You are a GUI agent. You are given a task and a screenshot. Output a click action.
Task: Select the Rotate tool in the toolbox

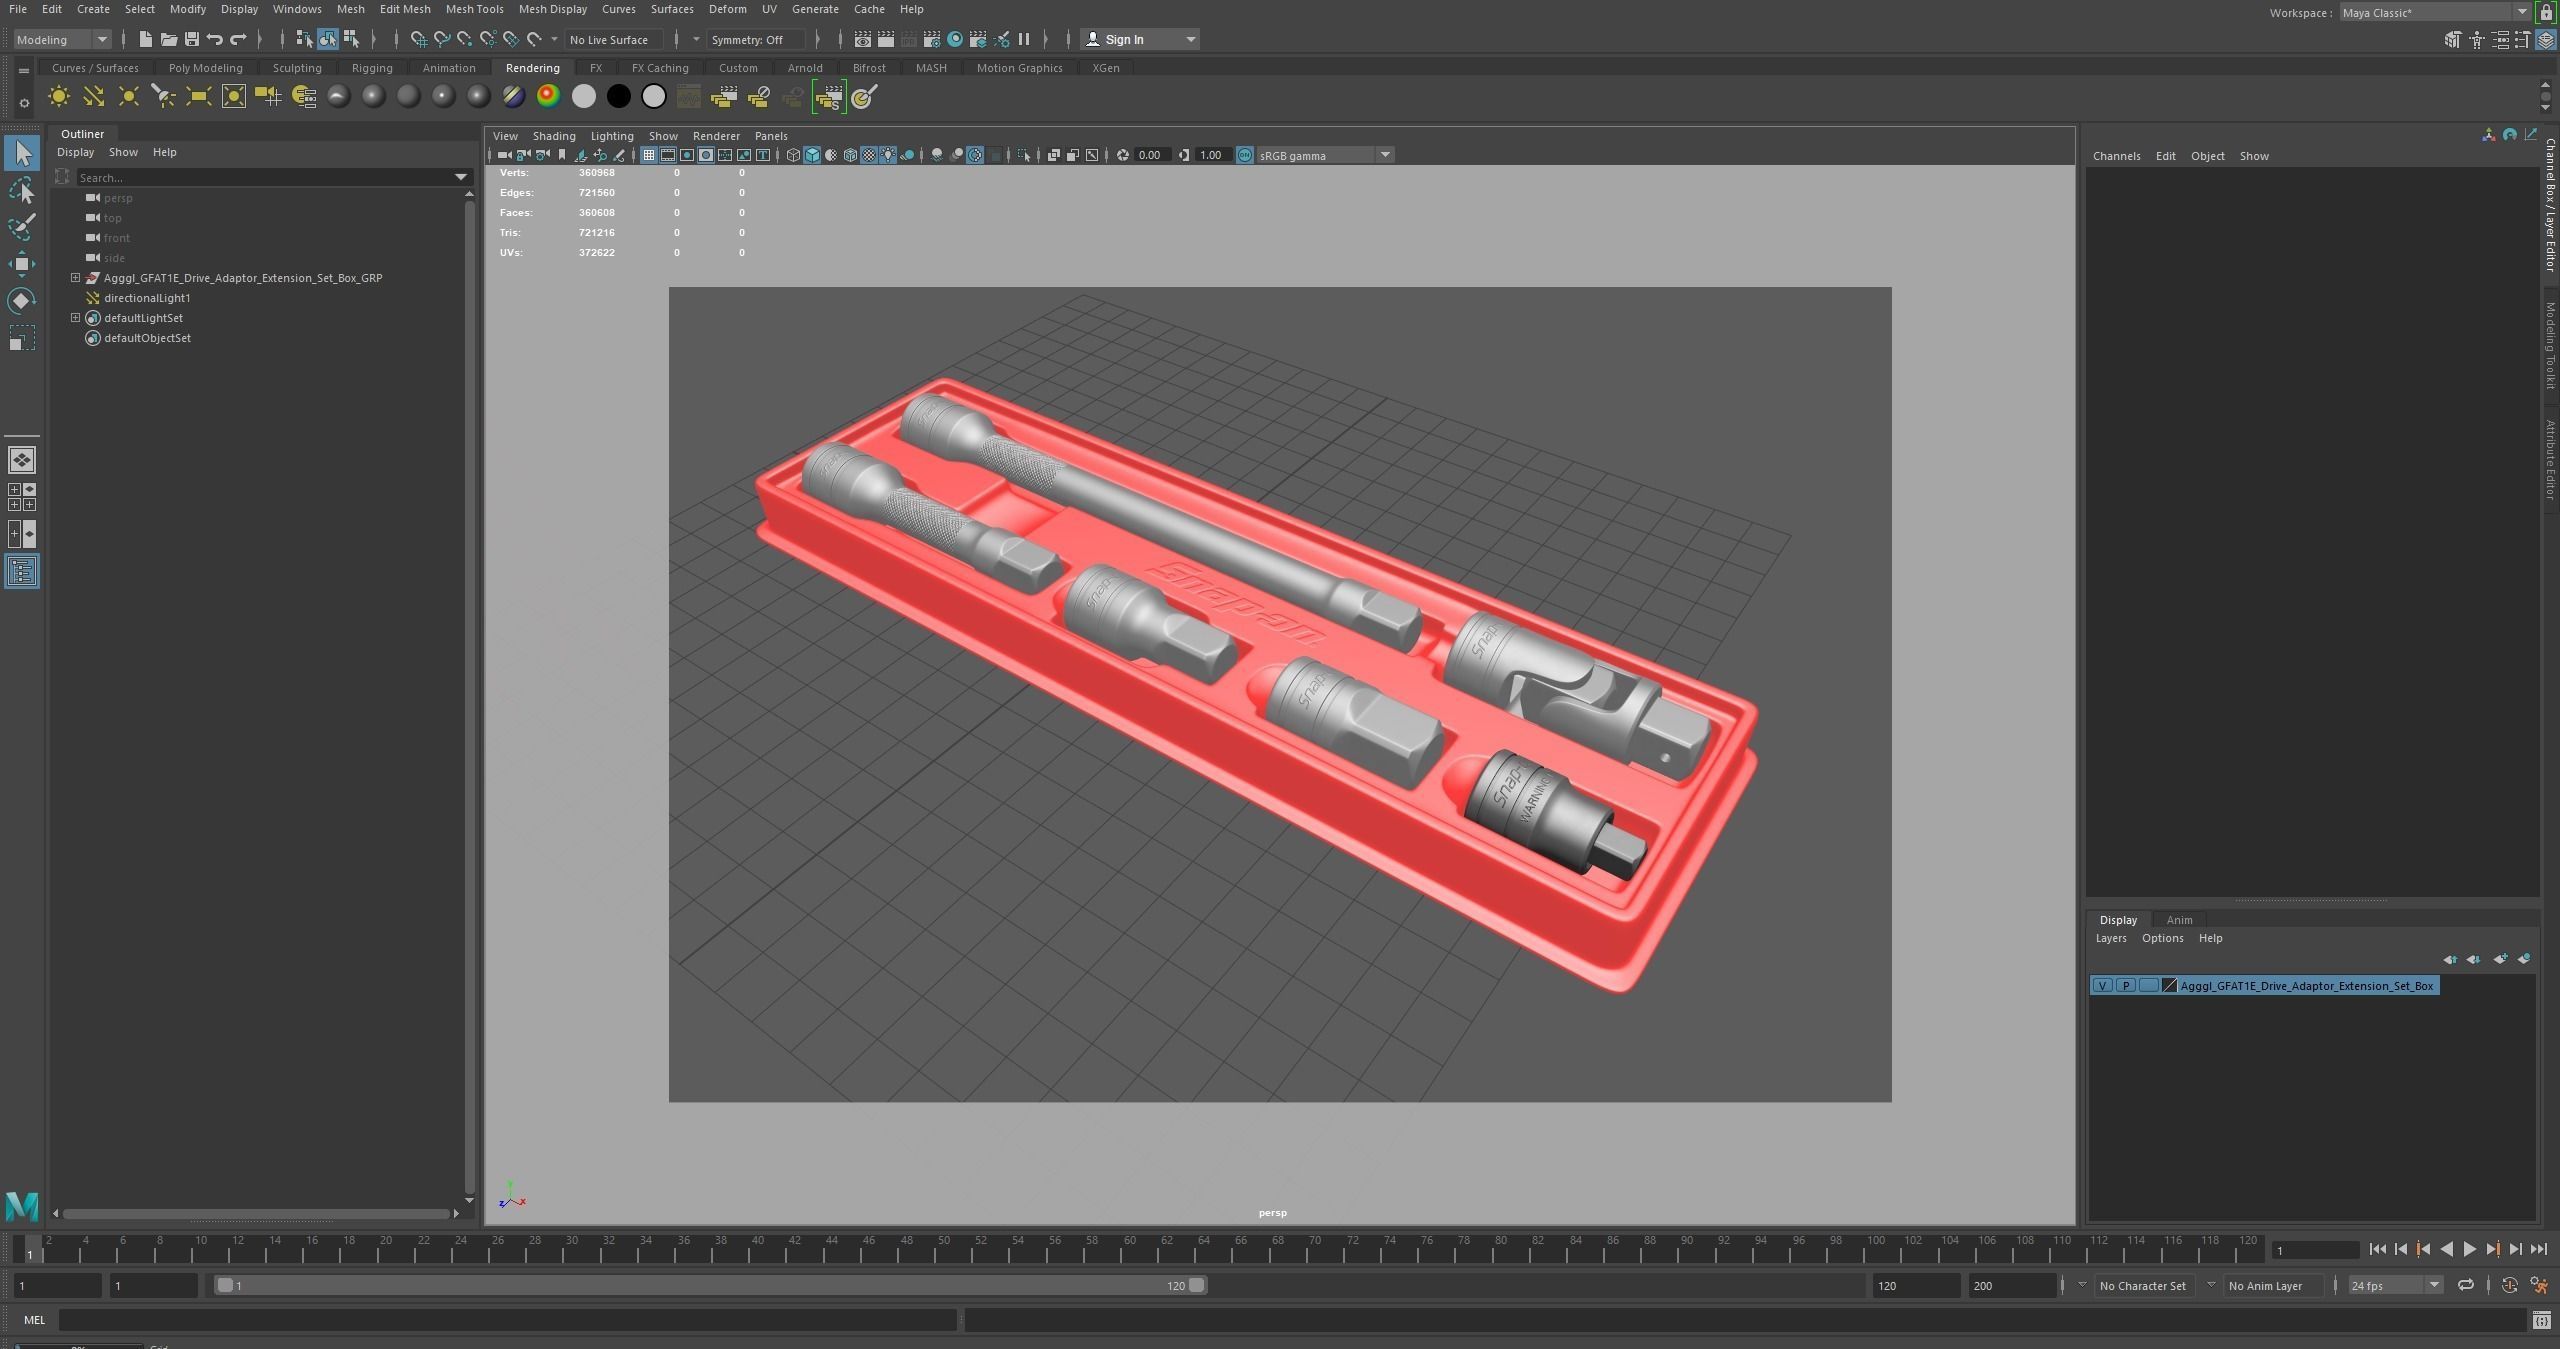[x=21, y=301]
